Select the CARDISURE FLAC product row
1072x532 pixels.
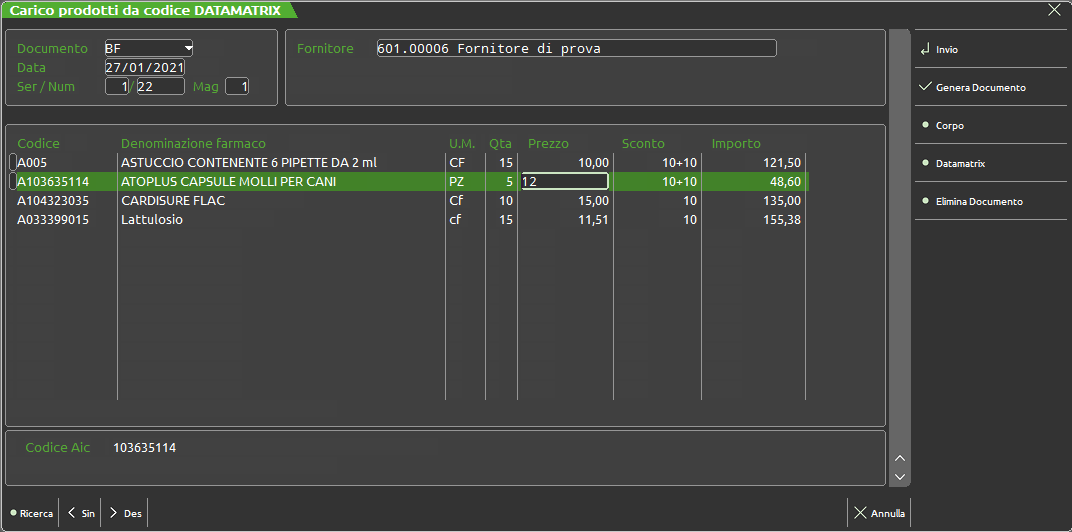point(172,201)
